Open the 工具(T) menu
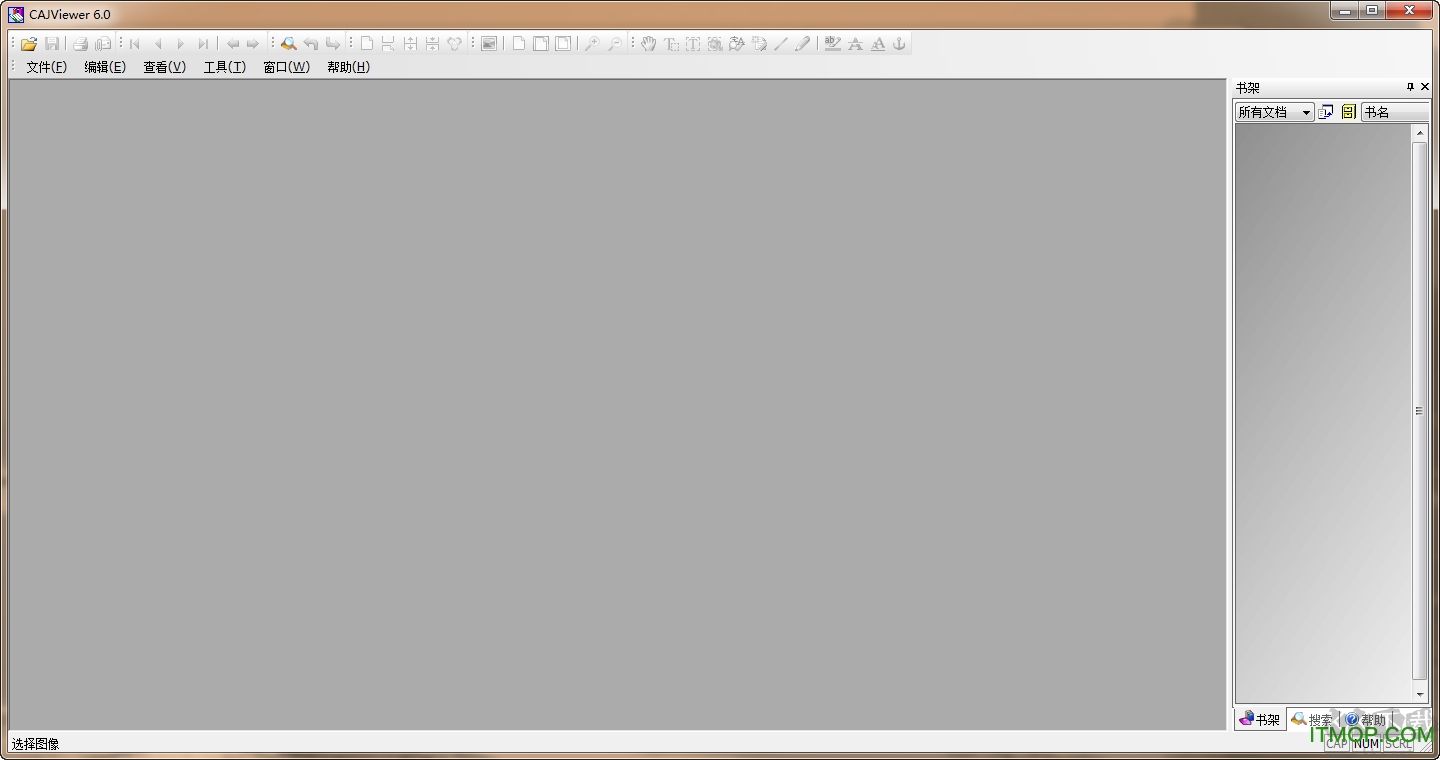 pyautogui.click(x=225, y=67)
